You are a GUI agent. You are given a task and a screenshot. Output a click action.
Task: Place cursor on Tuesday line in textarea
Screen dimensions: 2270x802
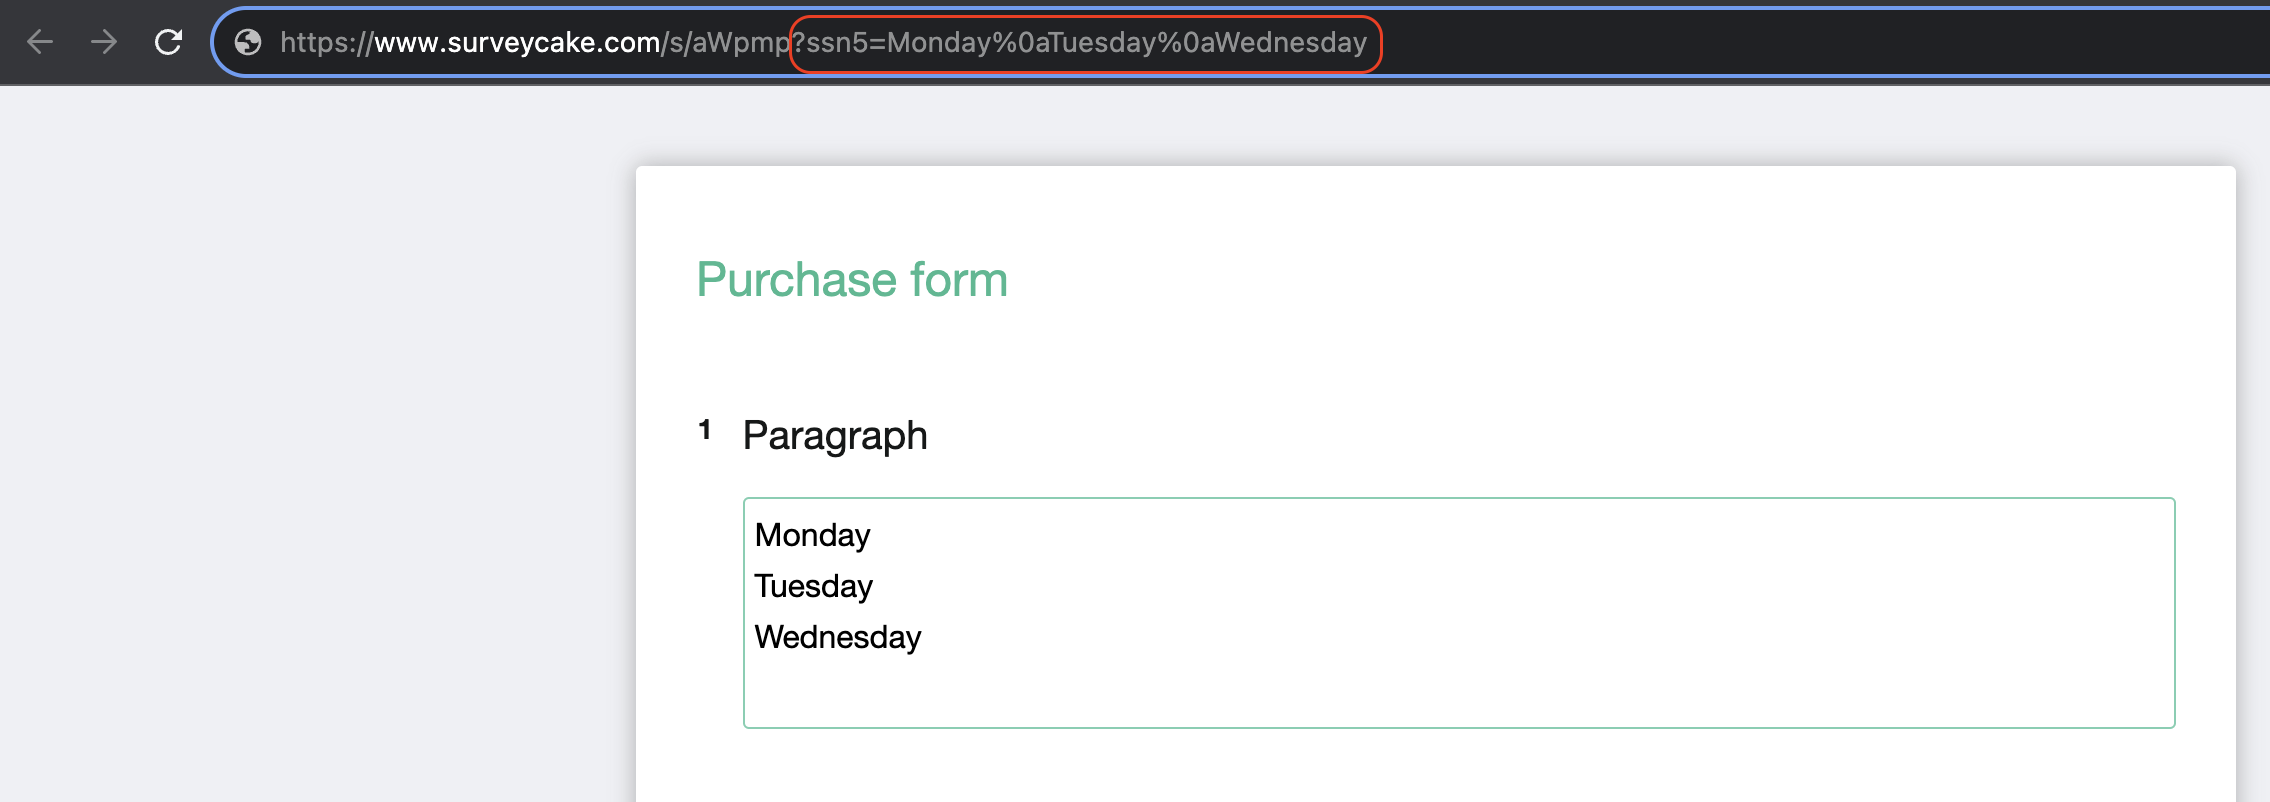coord(813,586)
